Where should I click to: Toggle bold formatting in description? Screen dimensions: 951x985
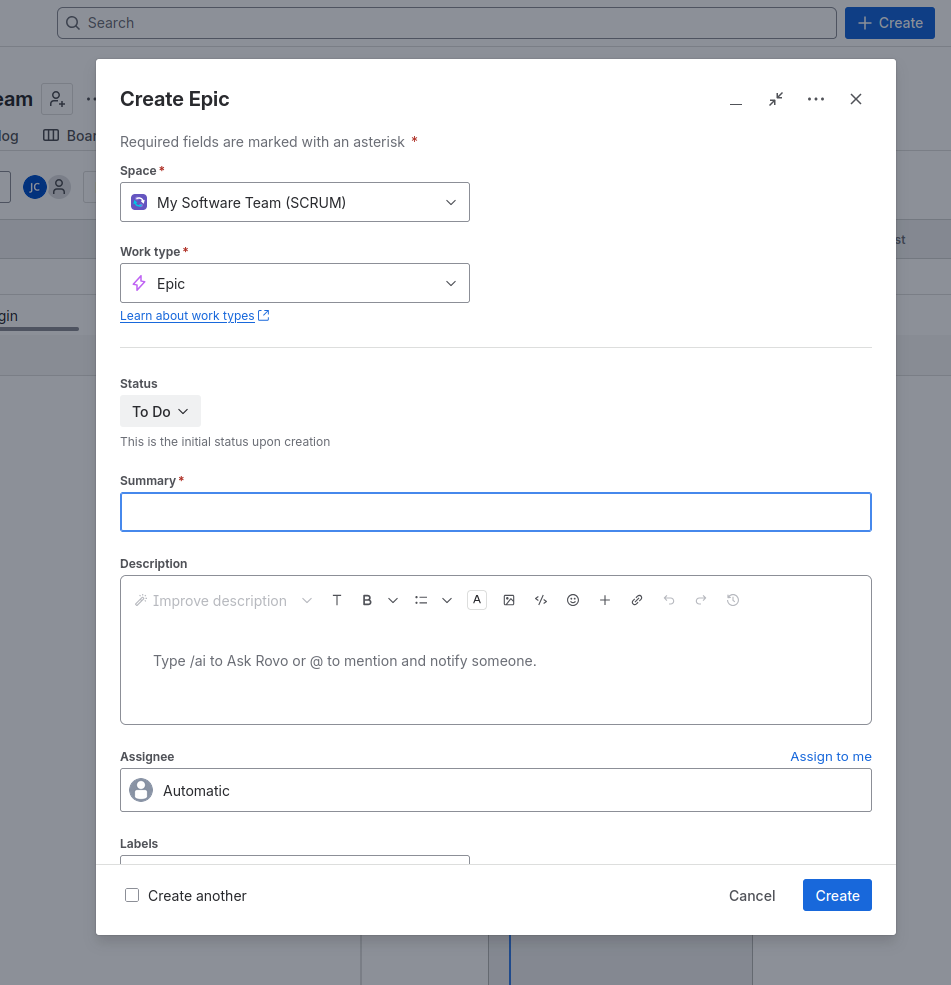(367, 601)
